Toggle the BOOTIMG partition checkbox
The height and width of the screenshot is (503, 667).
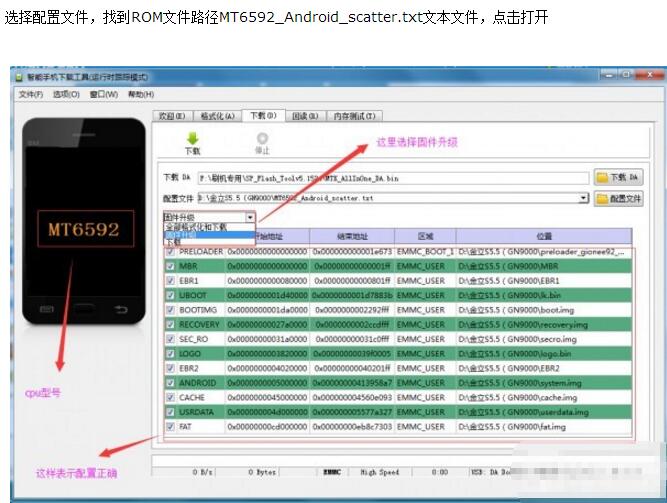171,309
